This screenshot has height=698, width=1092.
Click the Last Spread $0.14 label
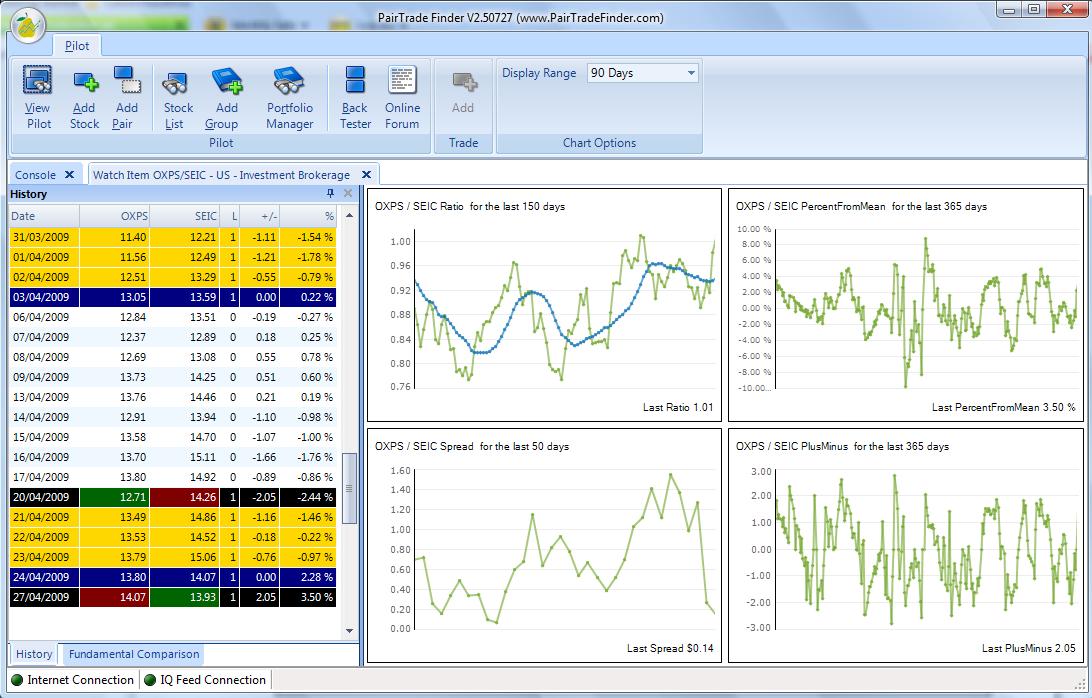click(670, 649)
